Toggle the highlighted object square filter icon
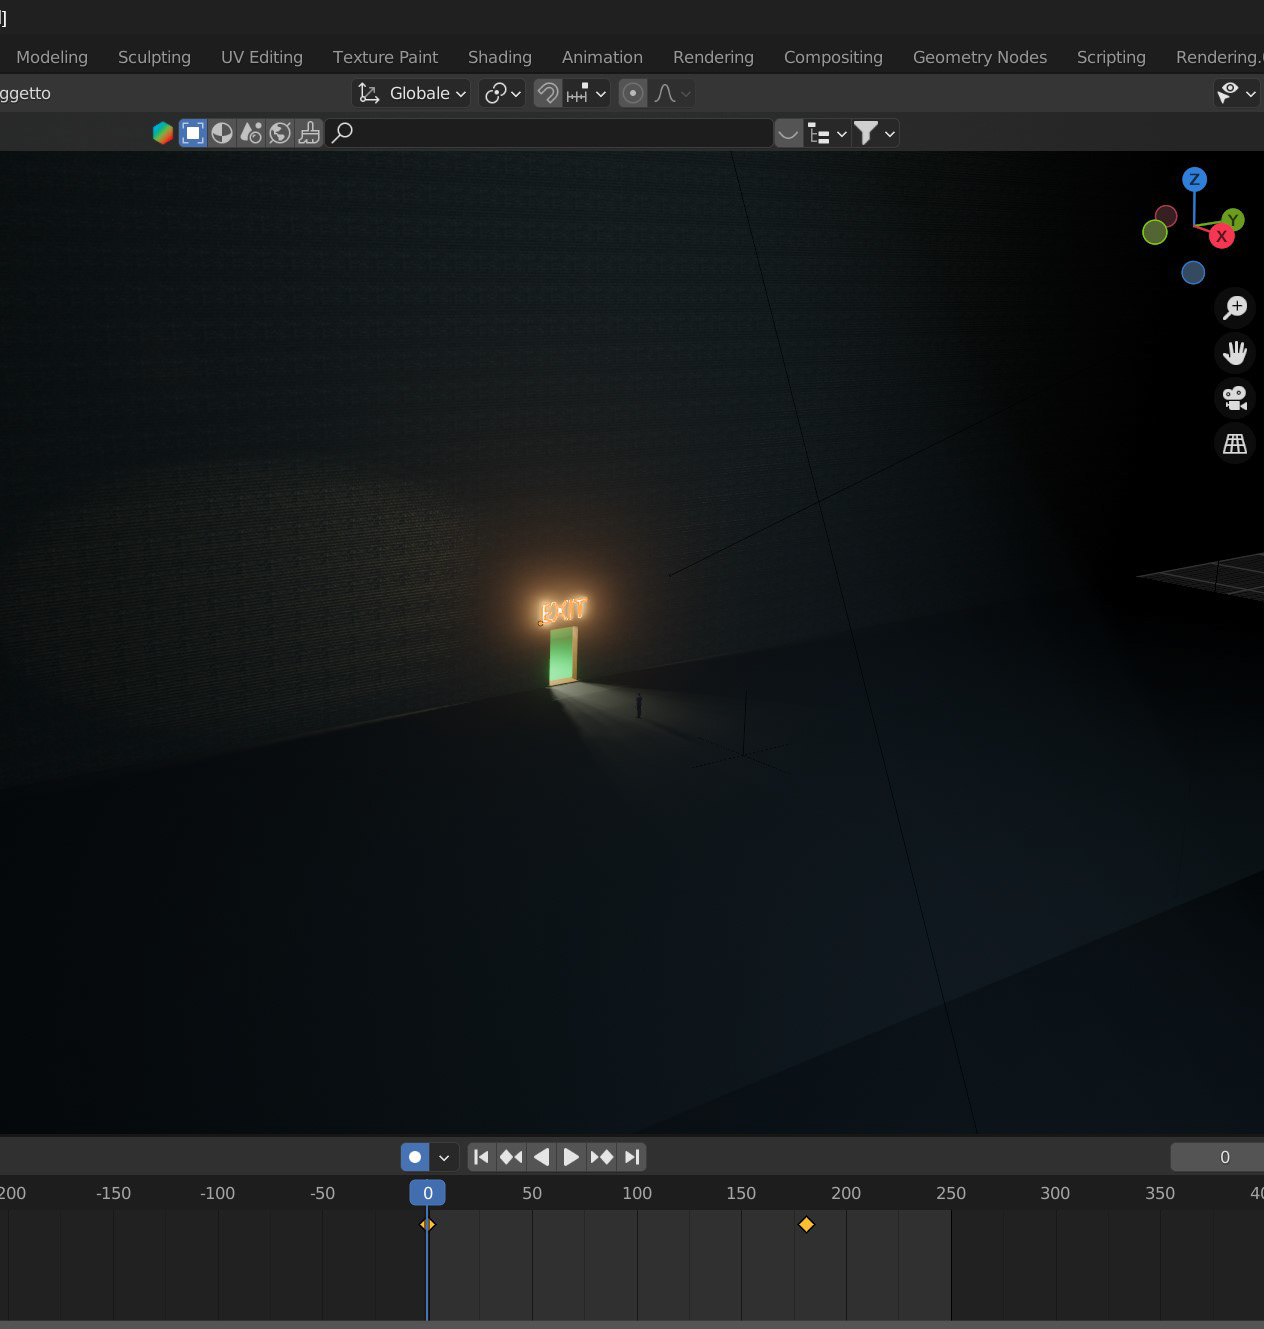The image size is (1264, 1329). coord(193,133)
